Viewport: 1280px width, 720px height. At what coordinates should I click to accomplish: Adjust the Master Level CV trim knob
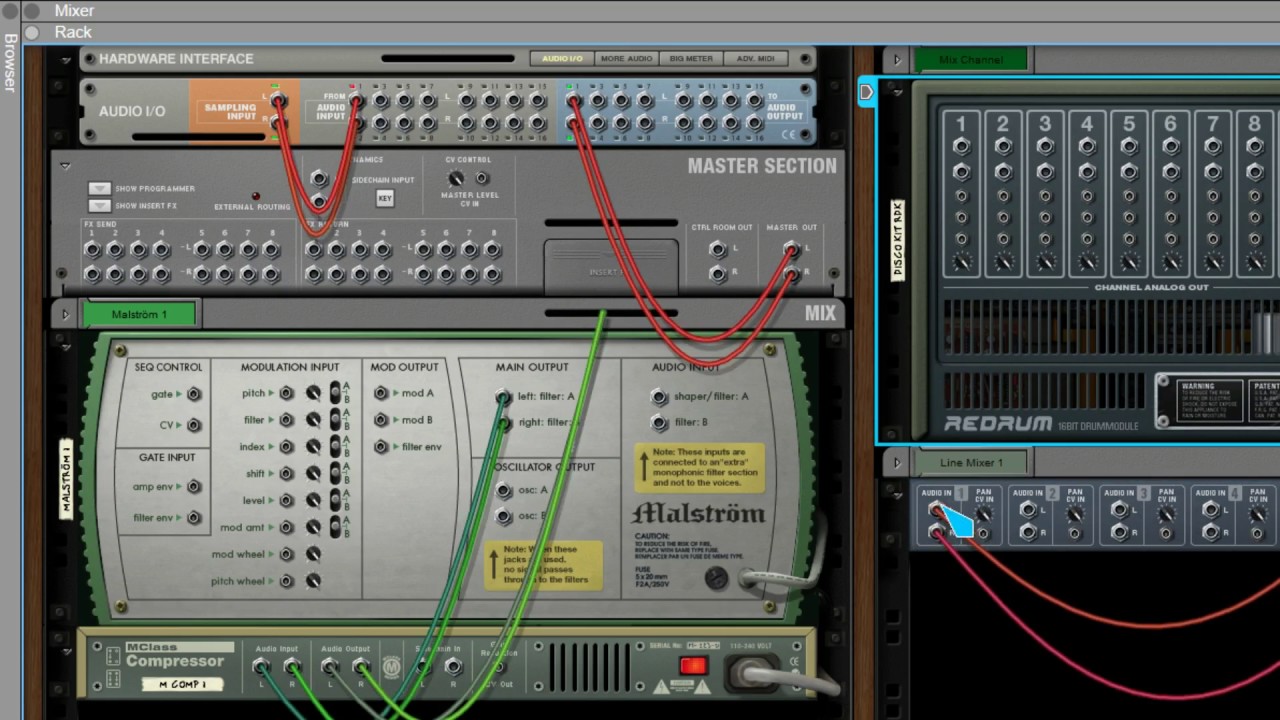pyautogui.click(x=458, y=179)
